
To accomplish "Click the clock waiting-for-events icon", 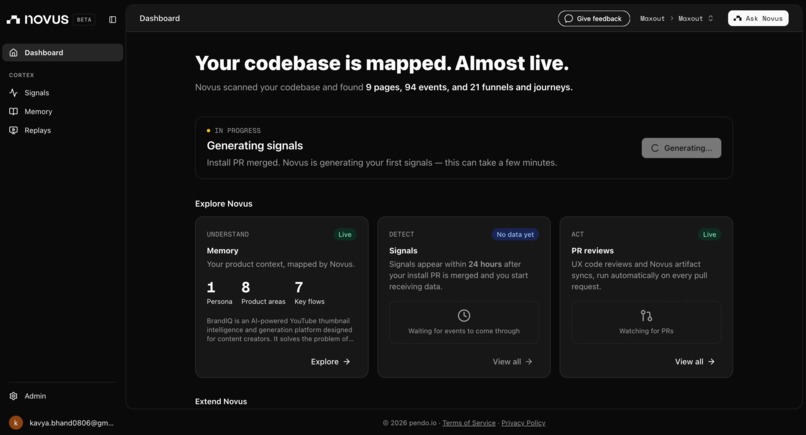I will tap(464, 315).
